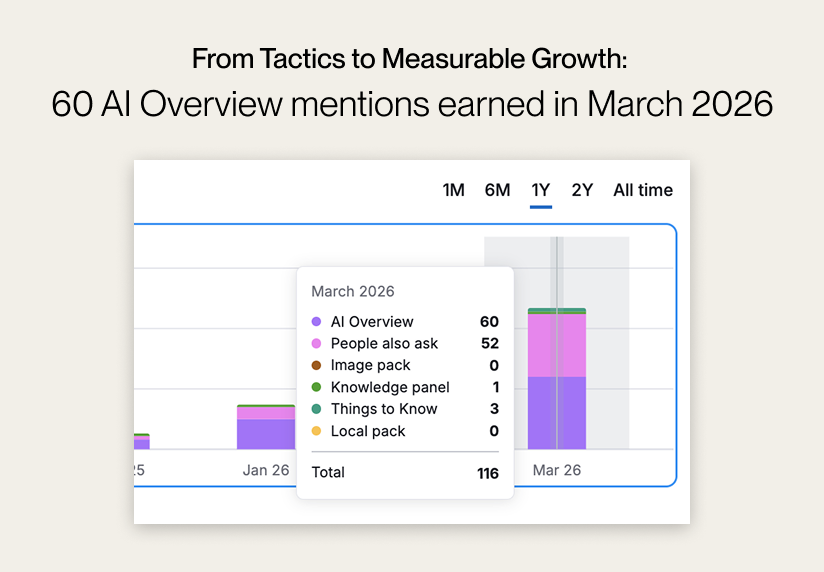The width and height of the screenshot is (824, 572).
Task: Click the purple segment of Mar 26 bar
Action: [557, 413]
